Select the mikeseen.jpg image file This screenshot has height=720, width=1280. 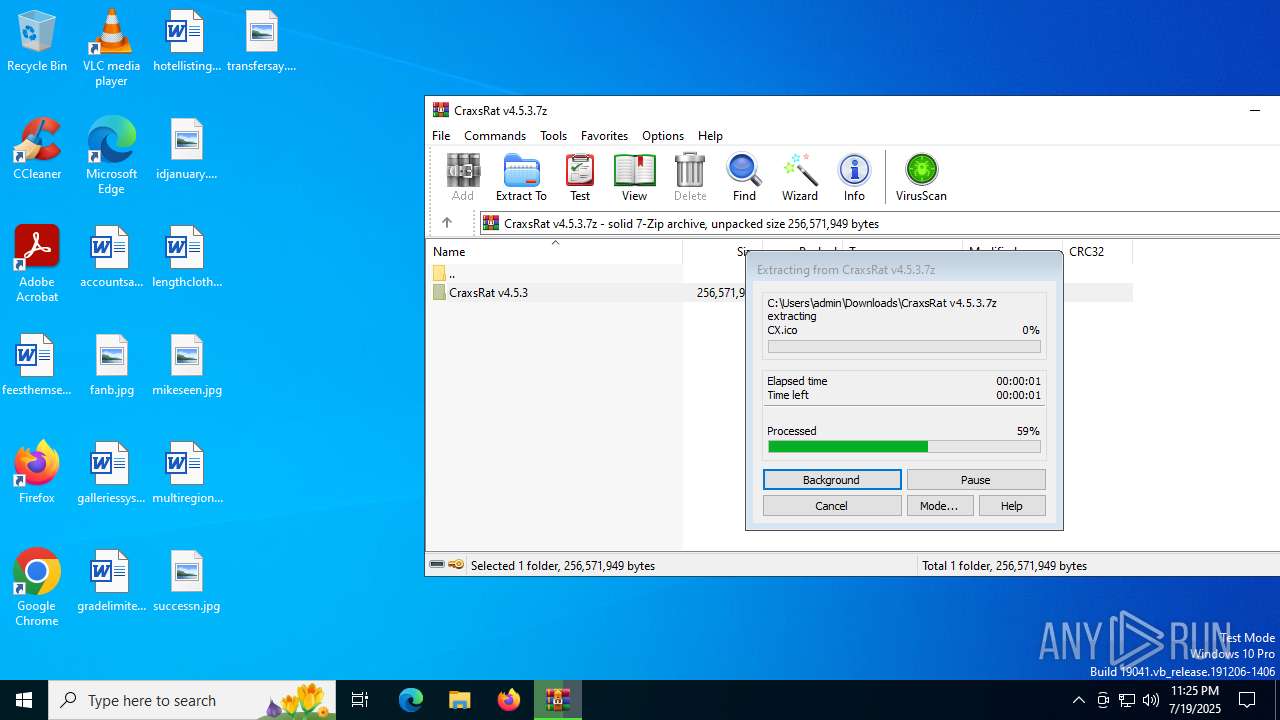pos(186,365)
